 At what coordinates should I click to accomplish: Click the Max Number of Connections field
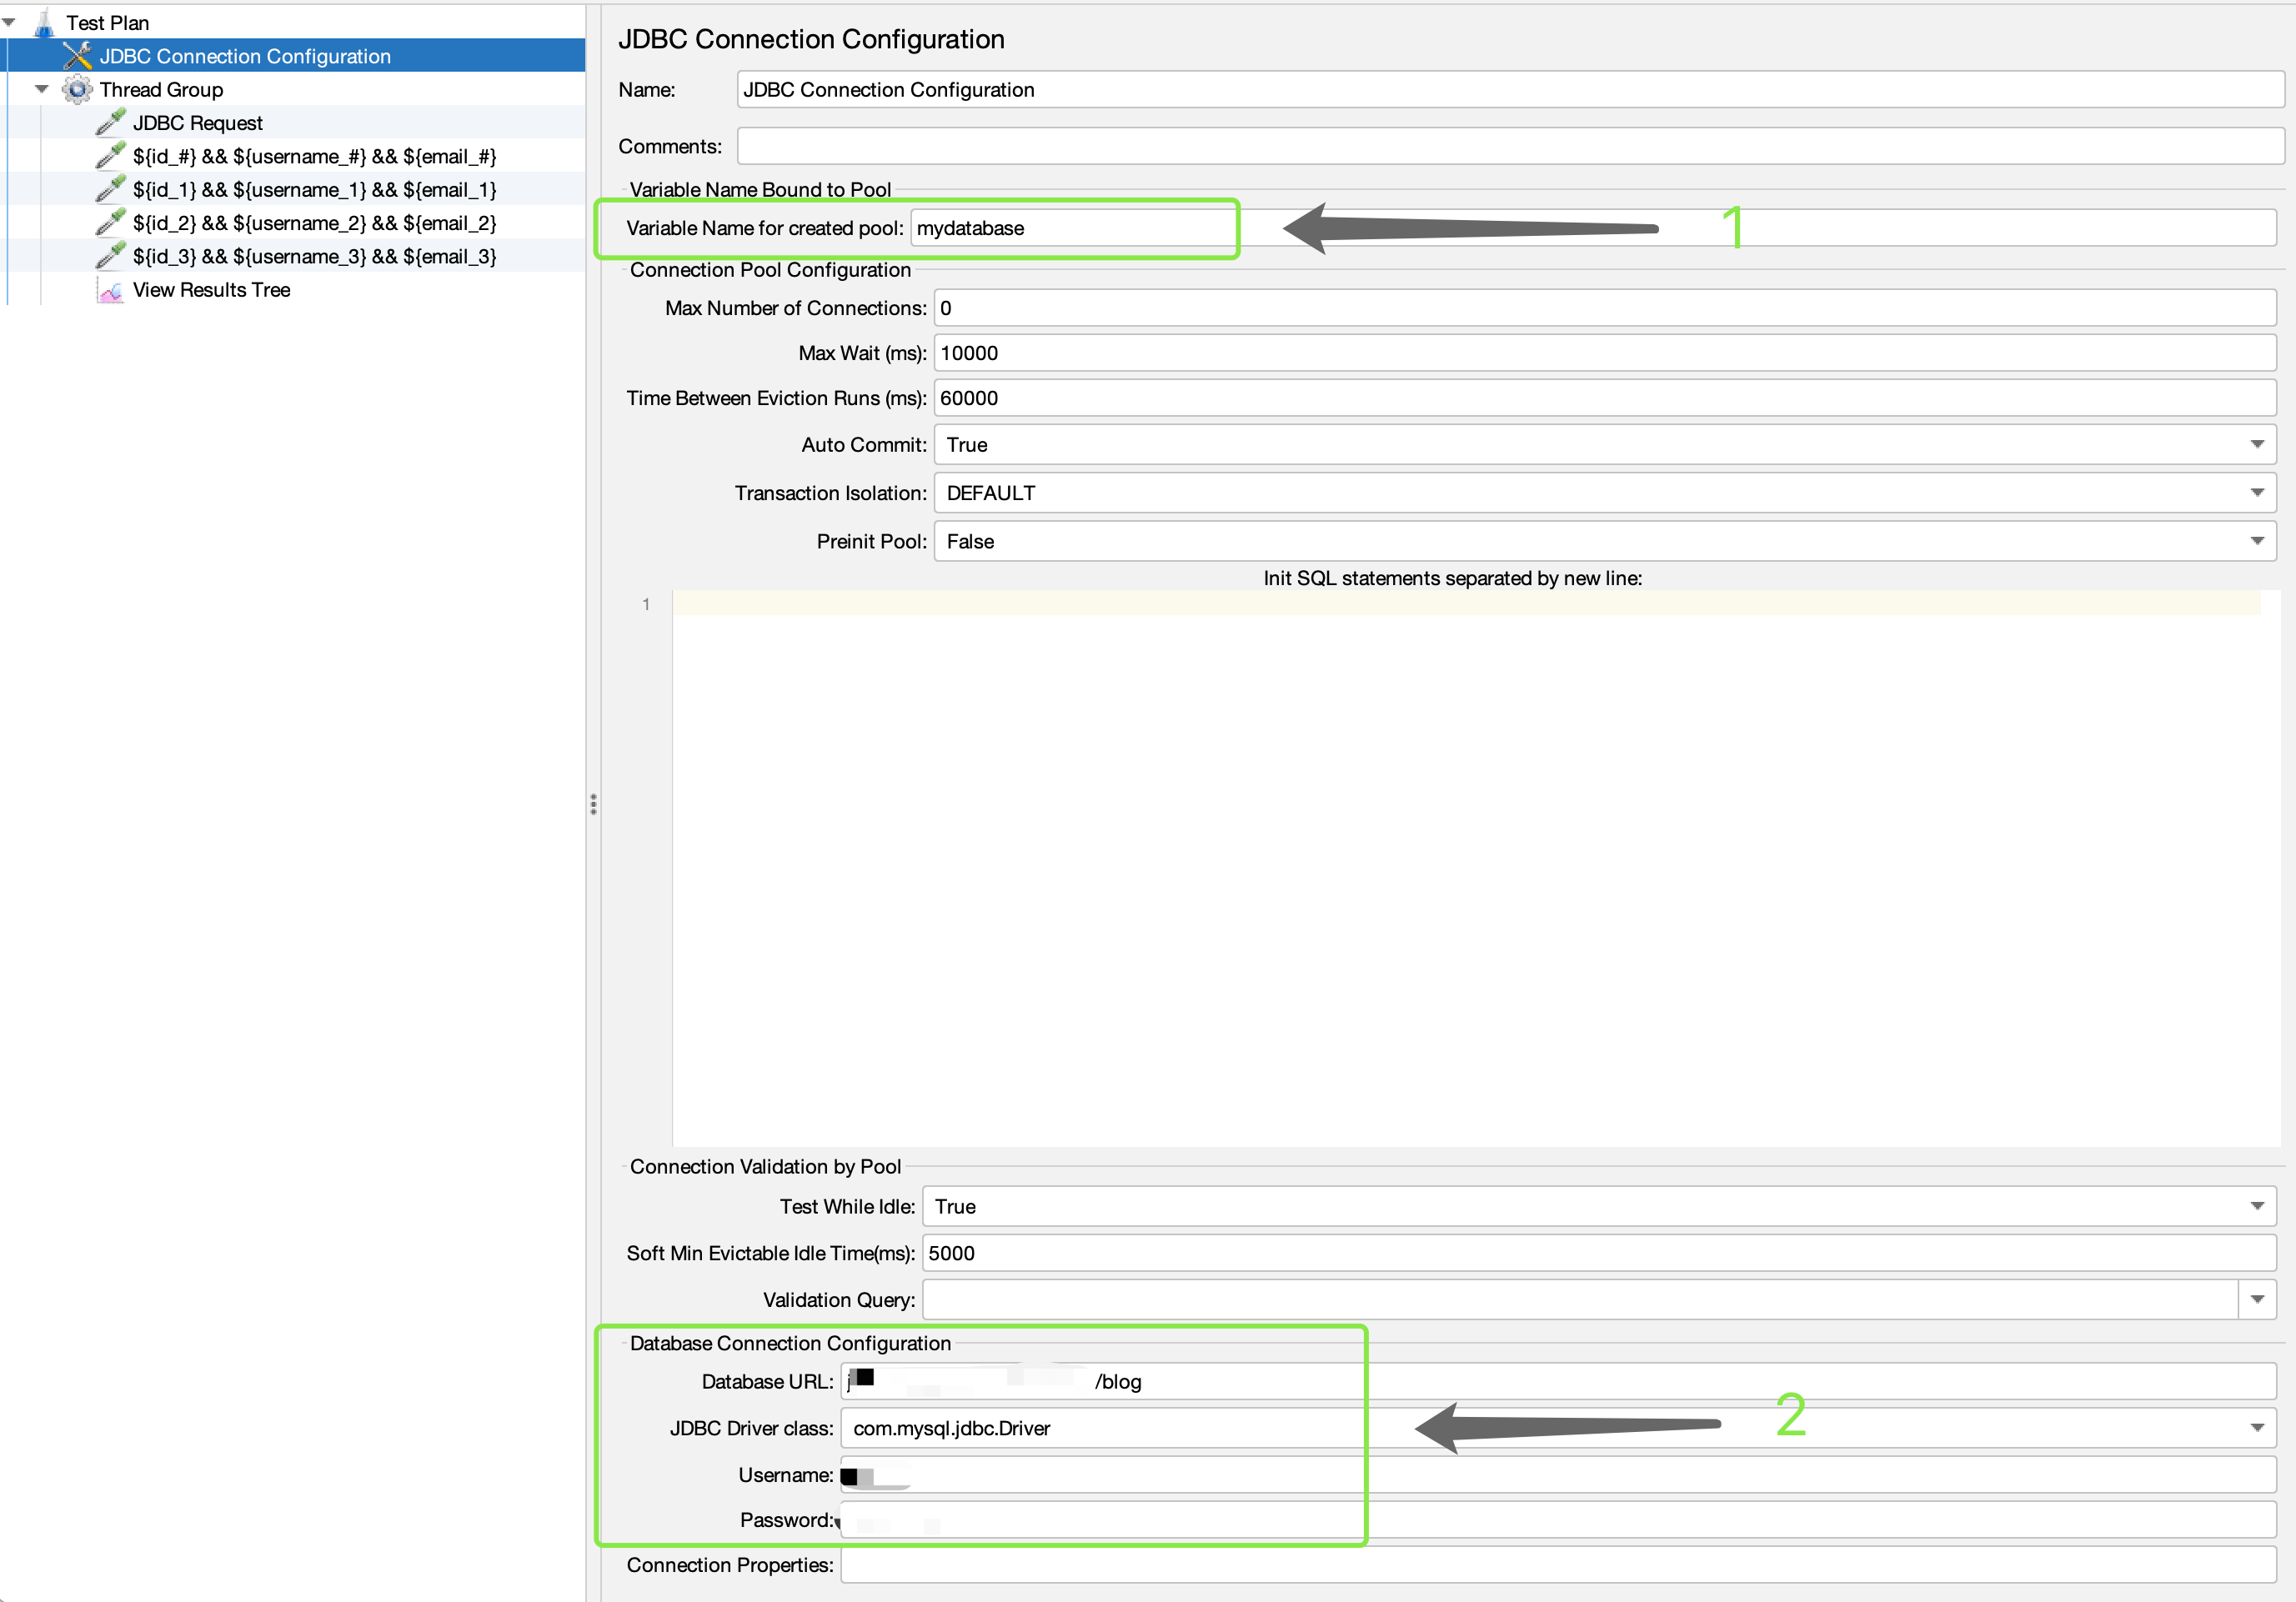[x=1600, y=308]
